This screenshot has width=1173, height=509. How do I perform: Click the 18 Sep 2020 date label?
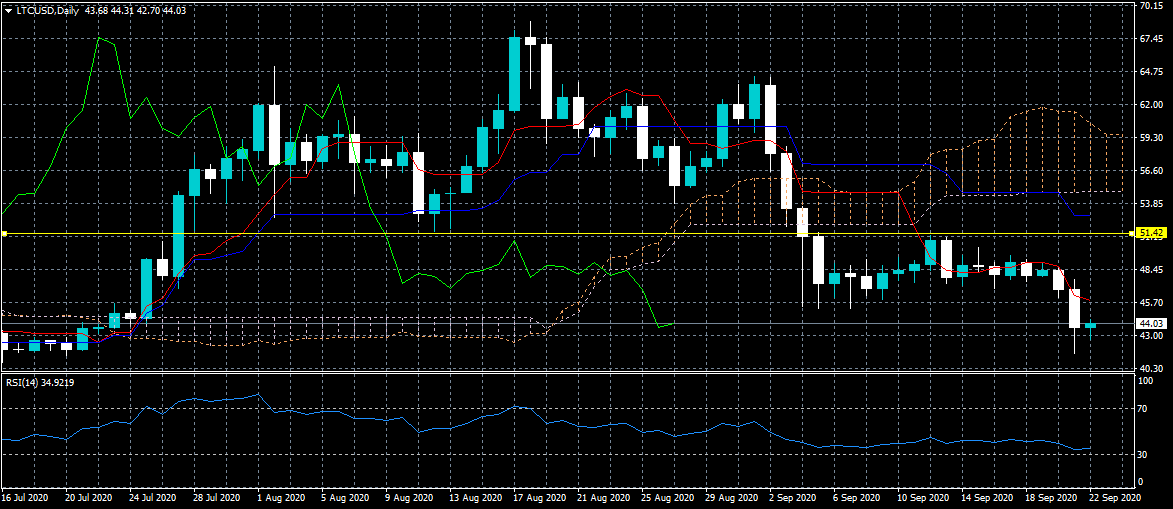(x=1053, y=498)
